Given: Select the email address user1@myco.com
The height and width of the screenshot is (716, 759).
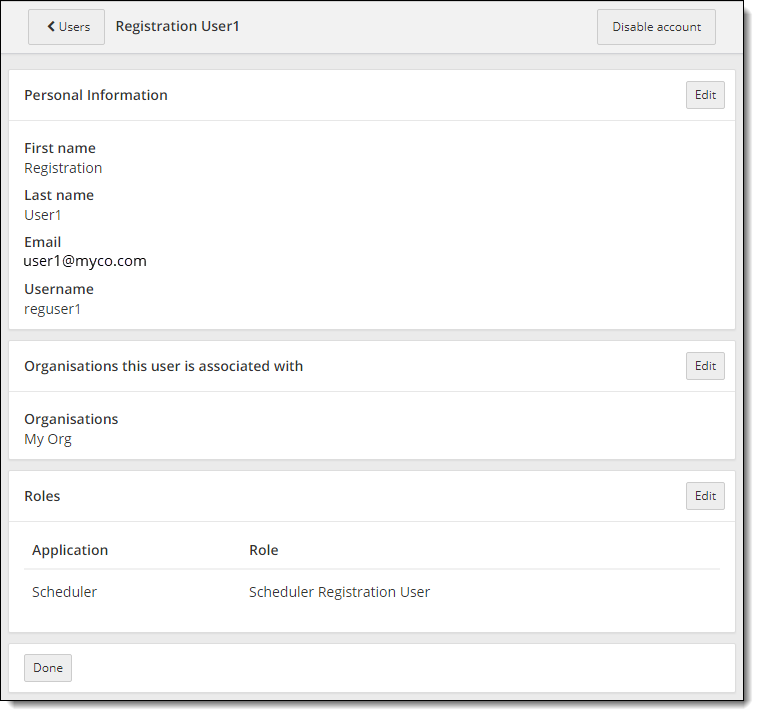Looking at the screenshot, I should click(x=85, y=261).
